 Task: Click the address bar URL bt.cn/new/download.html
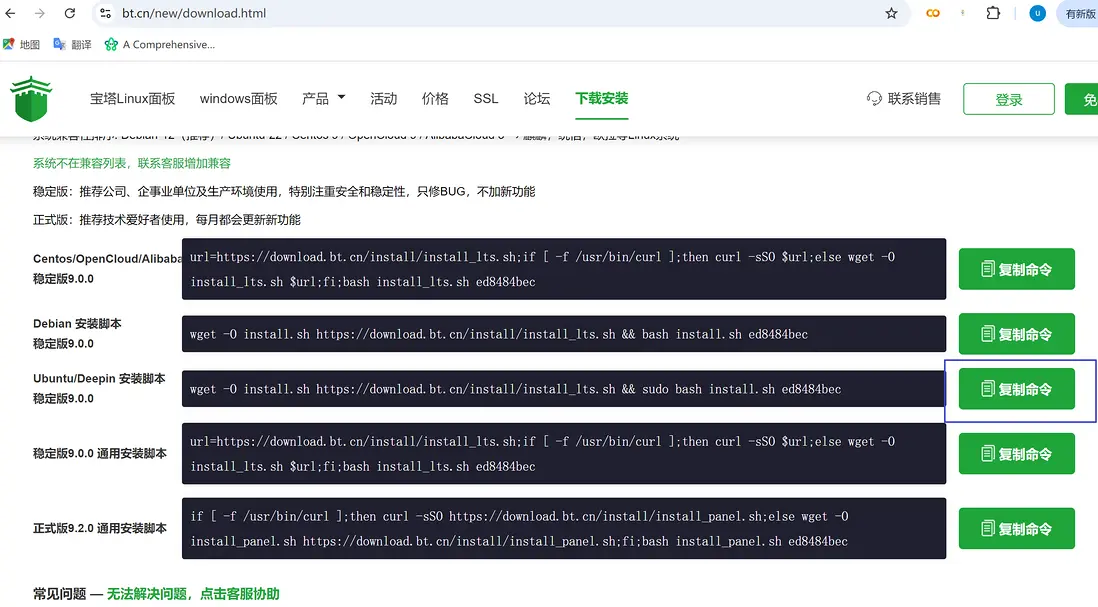tap(194, 13)
